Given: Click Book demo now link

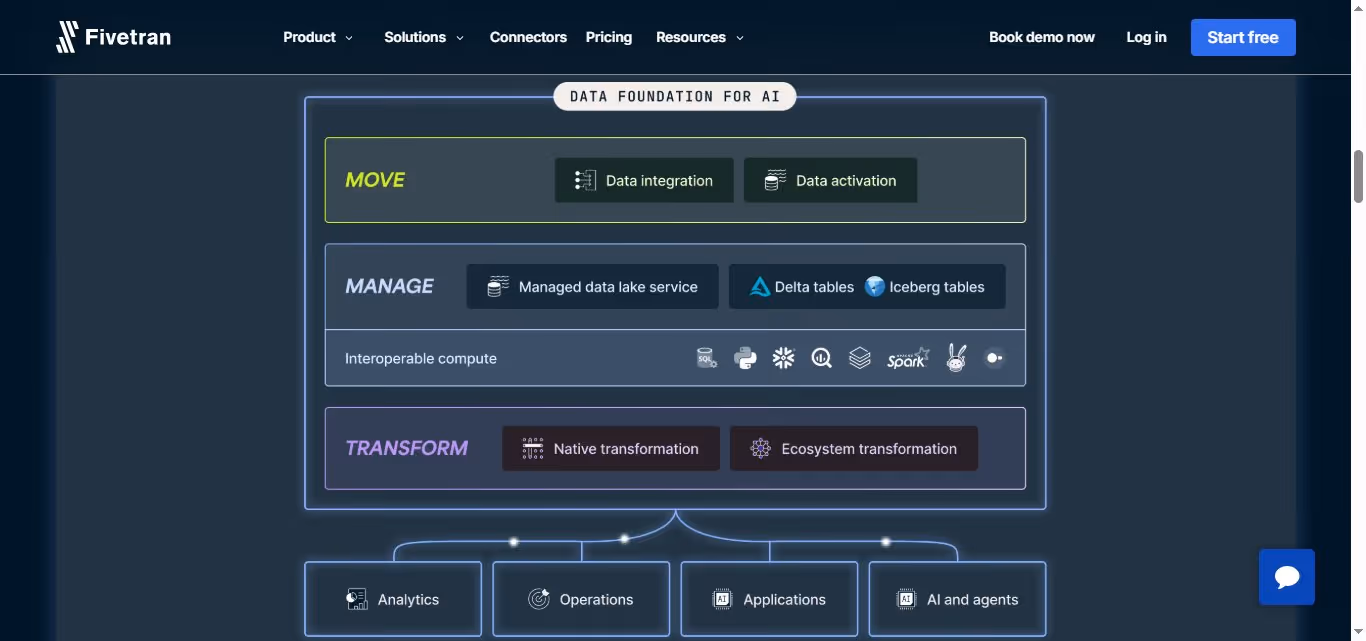Looking at the screenshot, I should (x=1042, y=37).
